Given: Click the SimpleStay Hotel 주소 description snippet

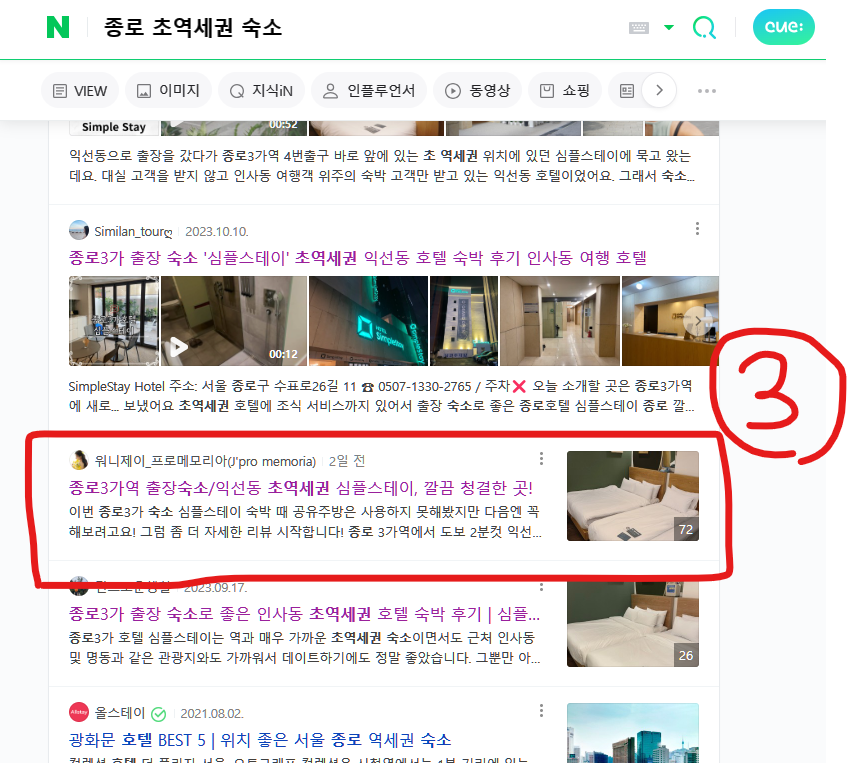Looking at the screenshot, I should [x=381, y=396].
